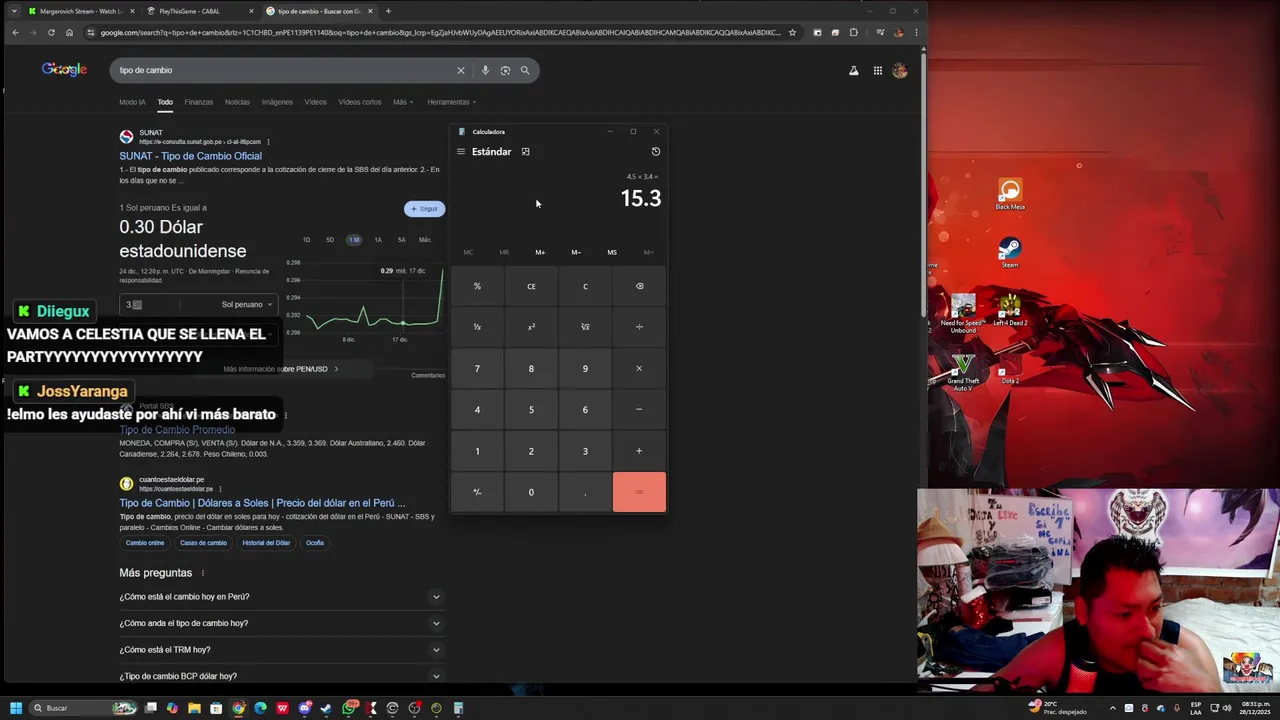Expand ¿Cómo está el cambio hoy en Perú?
Viewport: 1280px width, 720px height.
(x=281, y=597)
